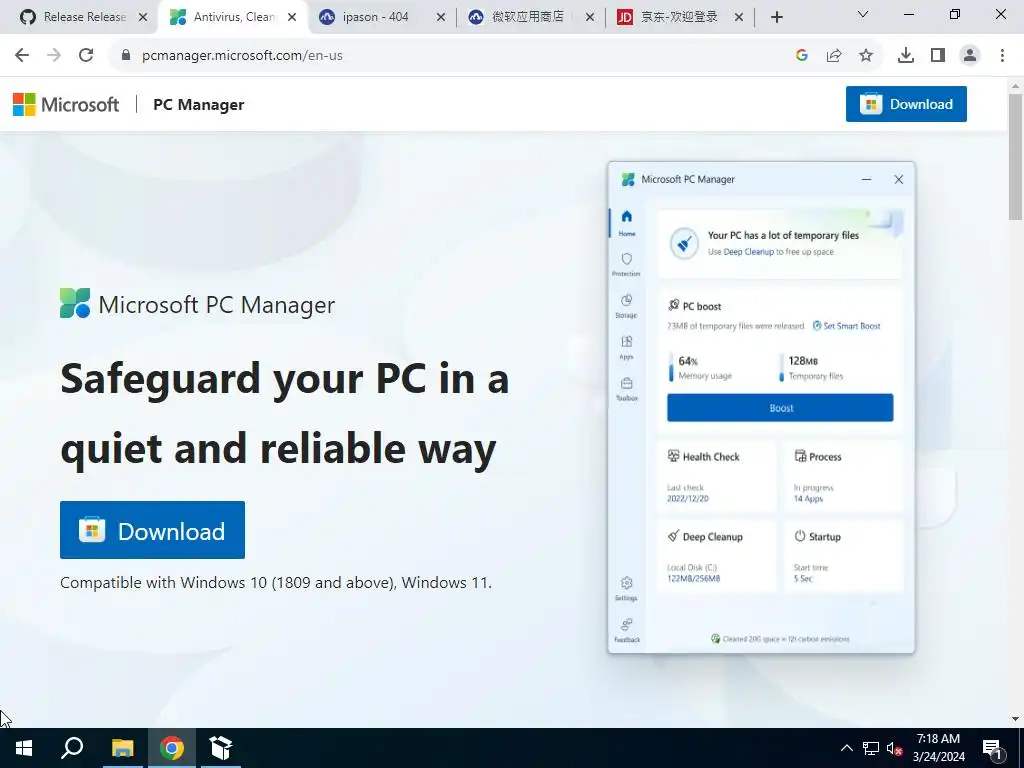The height and width of the screenshot is (768, 1024).
Task: Open File Explorer from the taskbar
Action: pyautogui.click(x=122, y=748)
